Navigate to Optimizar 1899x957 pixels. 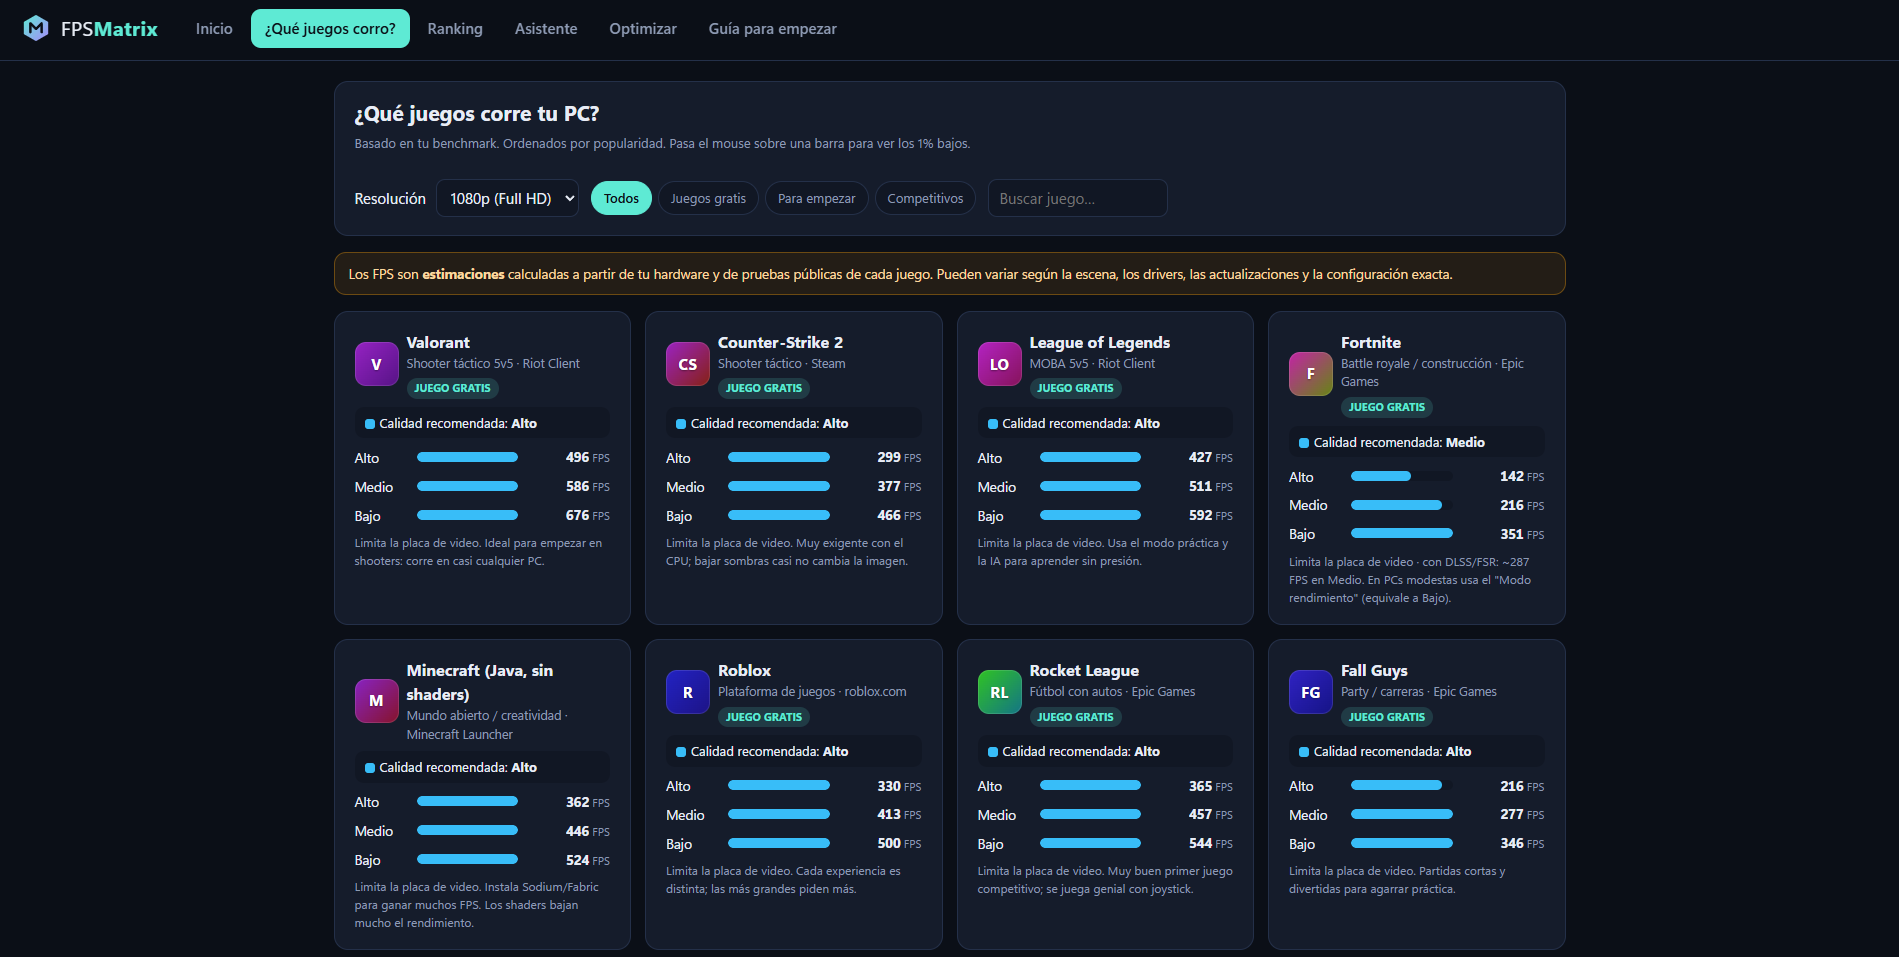(643, 29)
